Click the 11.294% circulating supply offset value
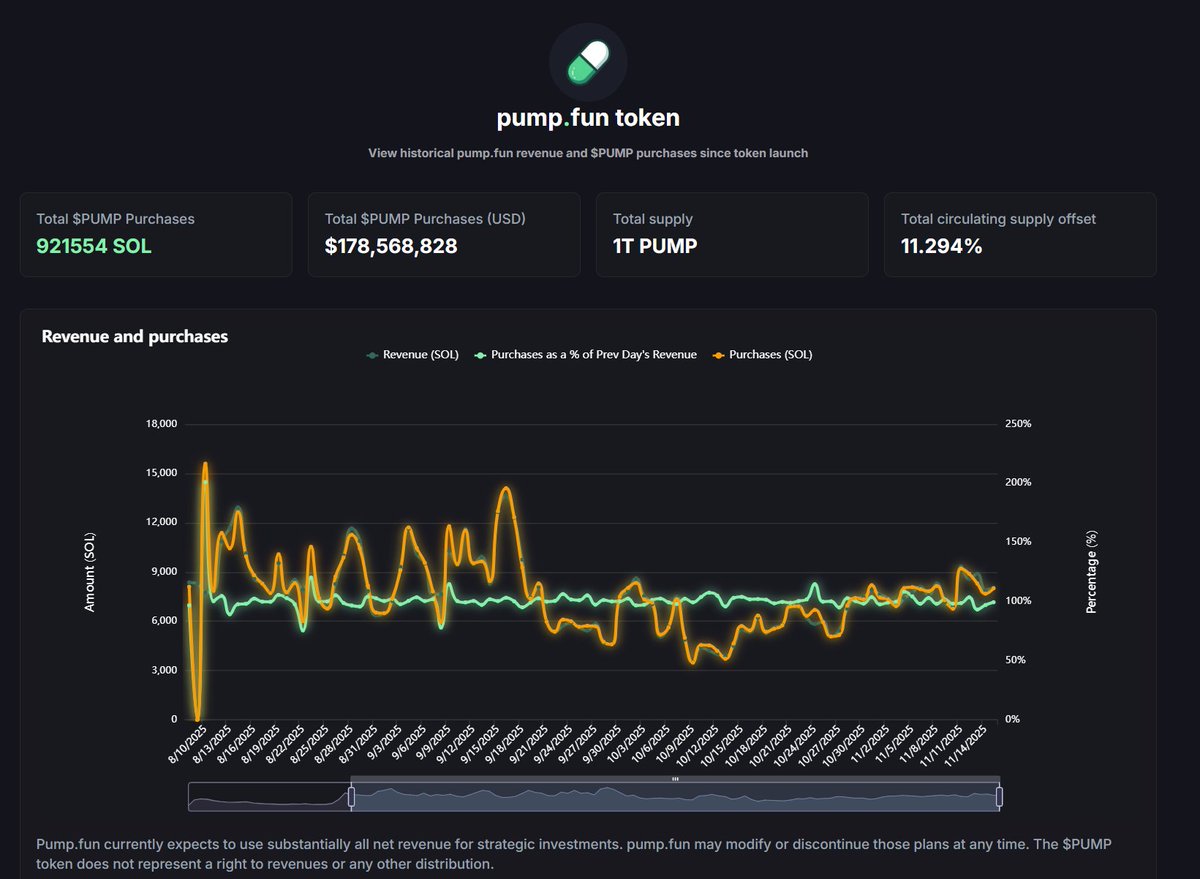This screenshot has height=879, width=1200. tap(941, 245)
